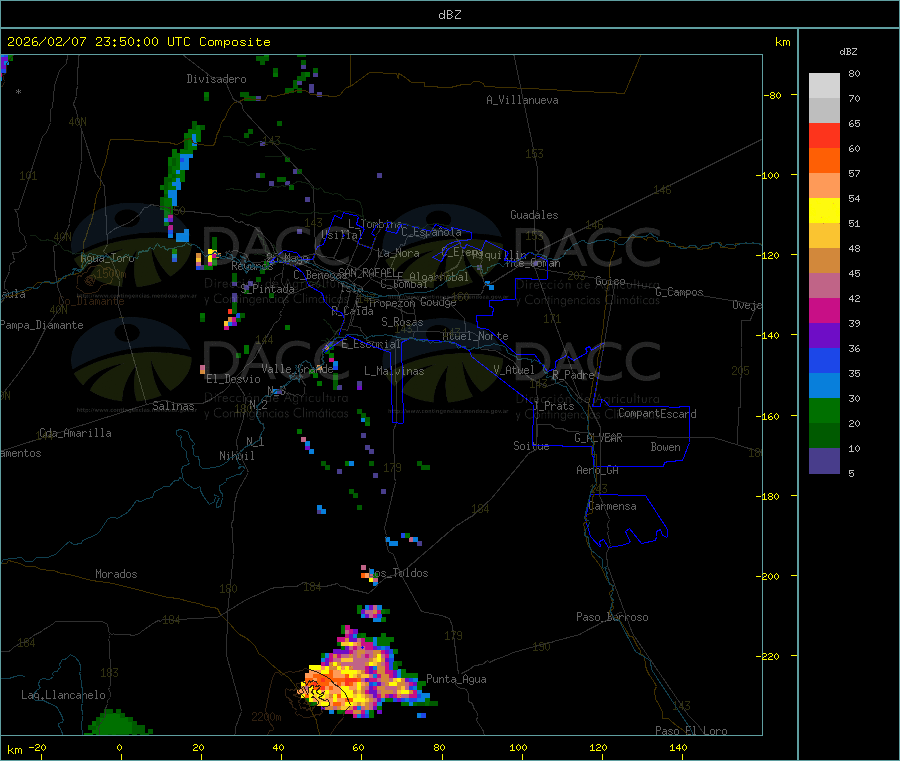Click the Aero_GA label
Screen dimensions: 900x761
point(598,470)
